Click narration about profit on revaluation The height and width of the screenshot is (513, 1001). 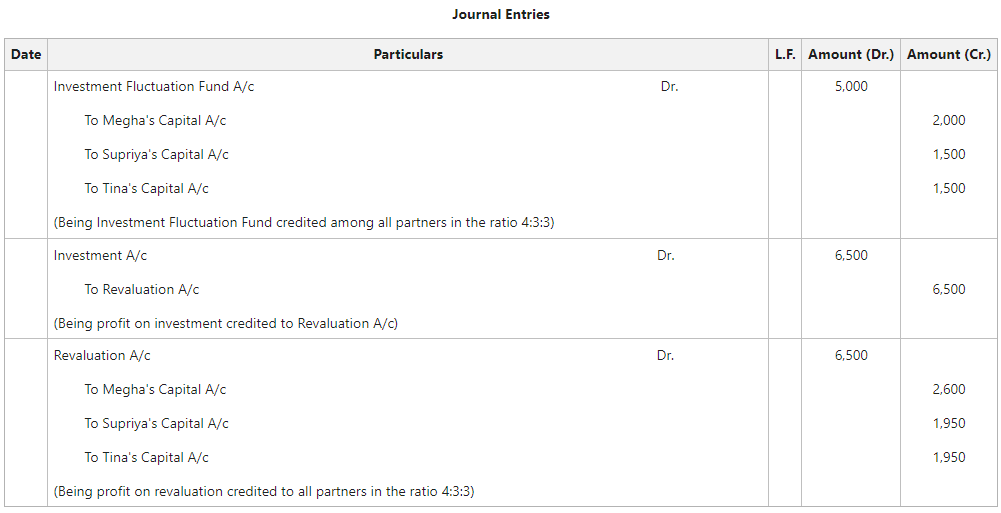coord(264,492)
